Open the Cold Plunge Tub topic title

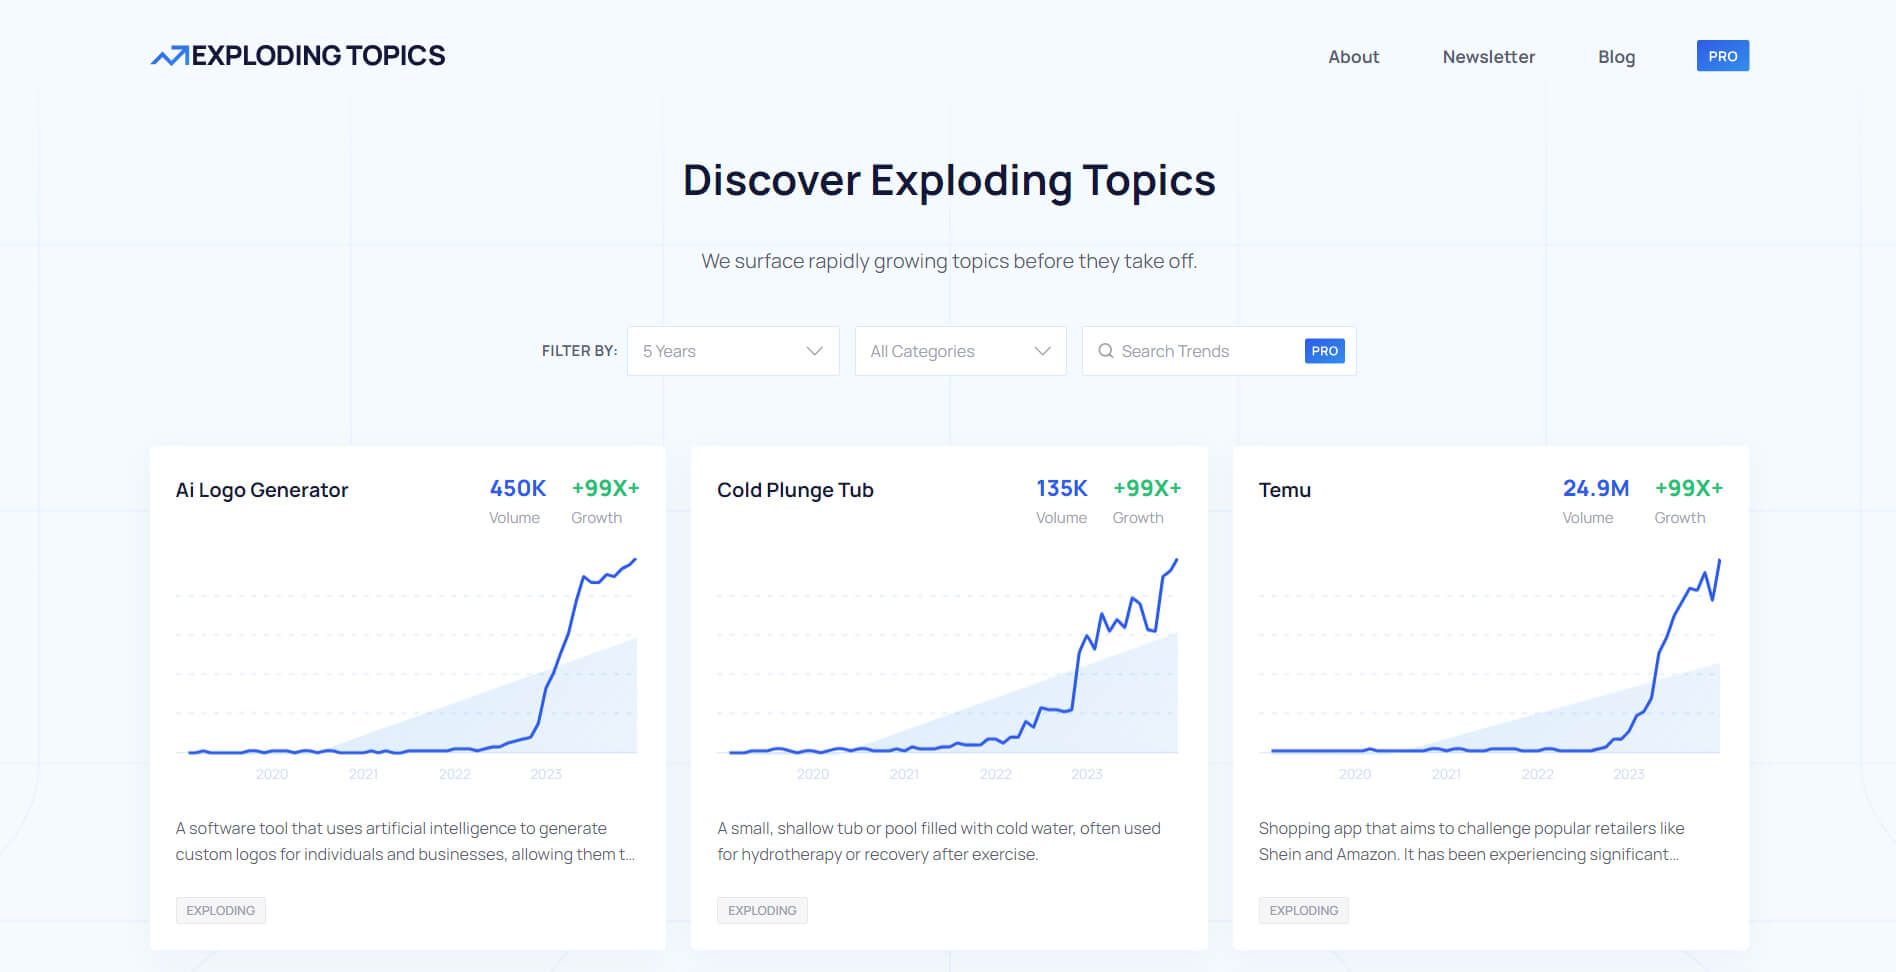tap(795, 490)
